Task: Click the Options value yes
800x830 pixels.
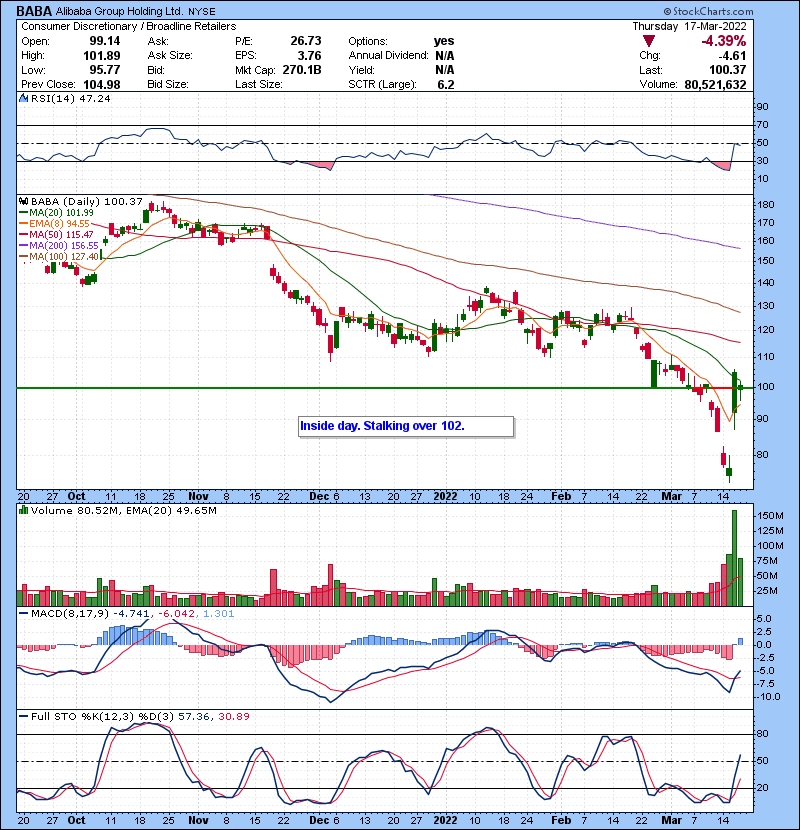Action: pos(444,41)
